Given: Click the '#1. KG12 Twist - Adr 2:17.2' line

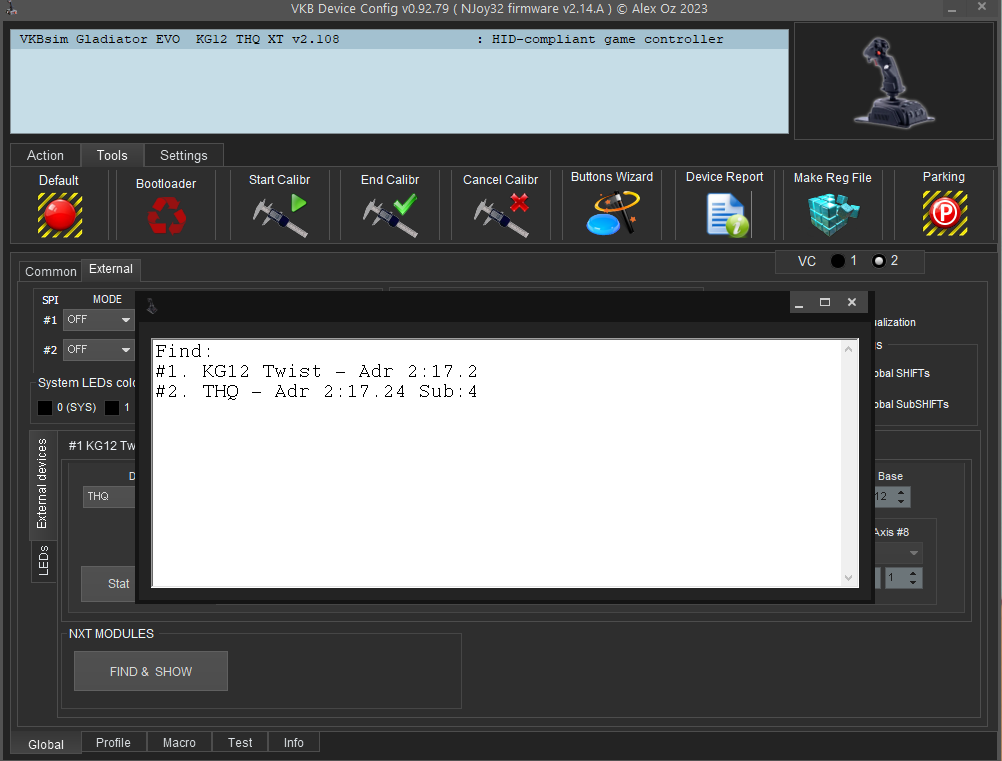Looking at the screenshot, I should [x=316, y=371].
